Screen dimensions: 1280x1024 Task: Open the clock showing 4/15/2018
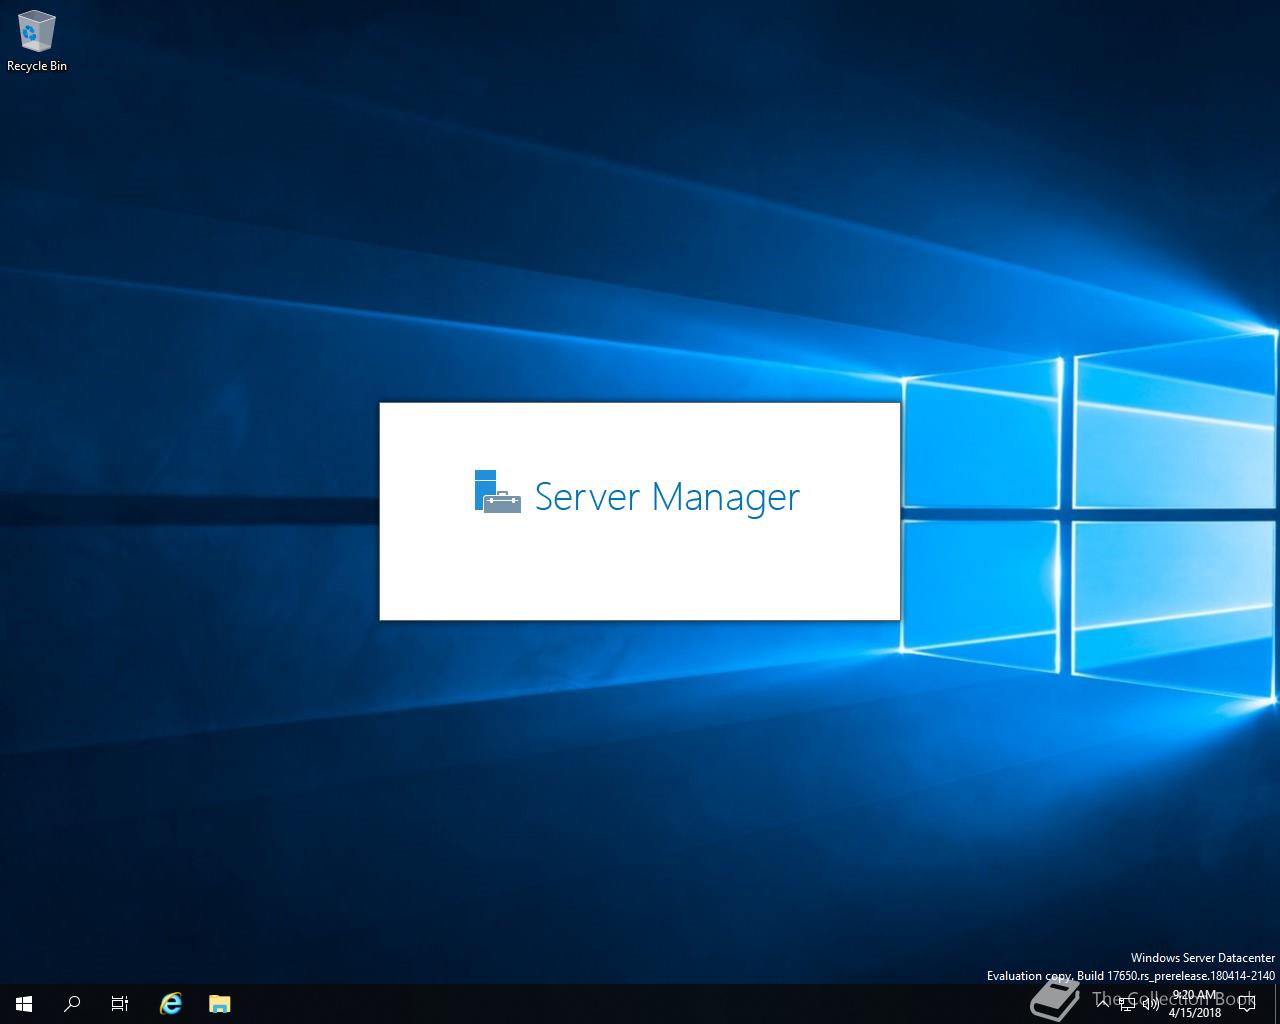(1195, 1004)
